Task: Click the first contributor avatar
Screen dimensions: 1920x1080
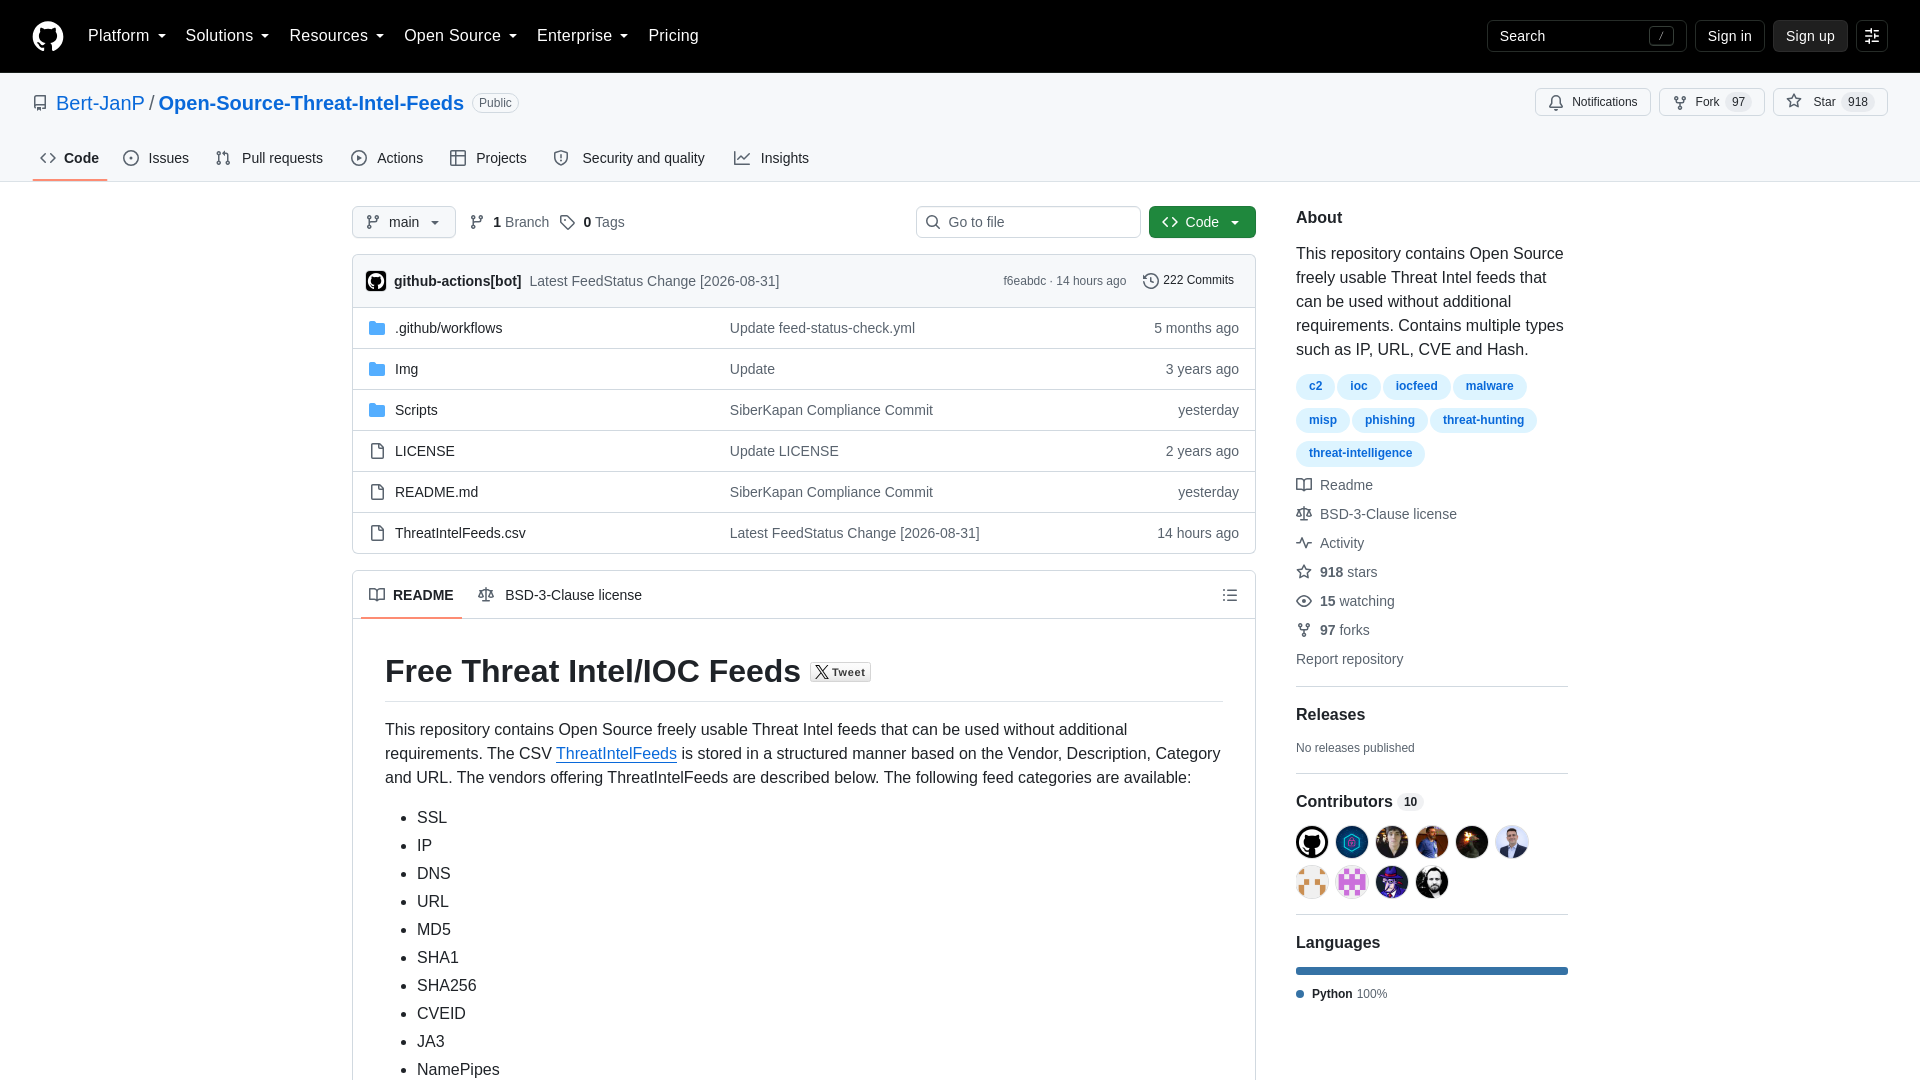Action: pyautogui.click(x=1312, y=842)
